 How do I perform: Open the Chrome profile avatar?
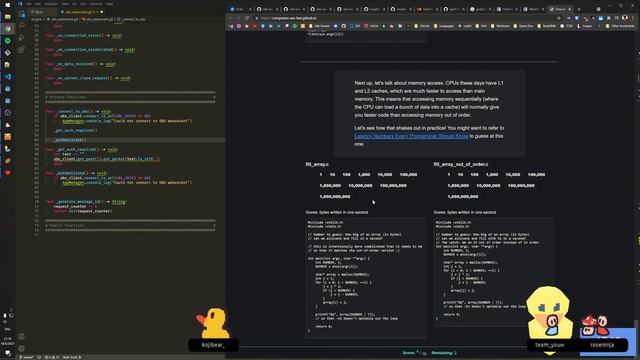coord(625,18)
